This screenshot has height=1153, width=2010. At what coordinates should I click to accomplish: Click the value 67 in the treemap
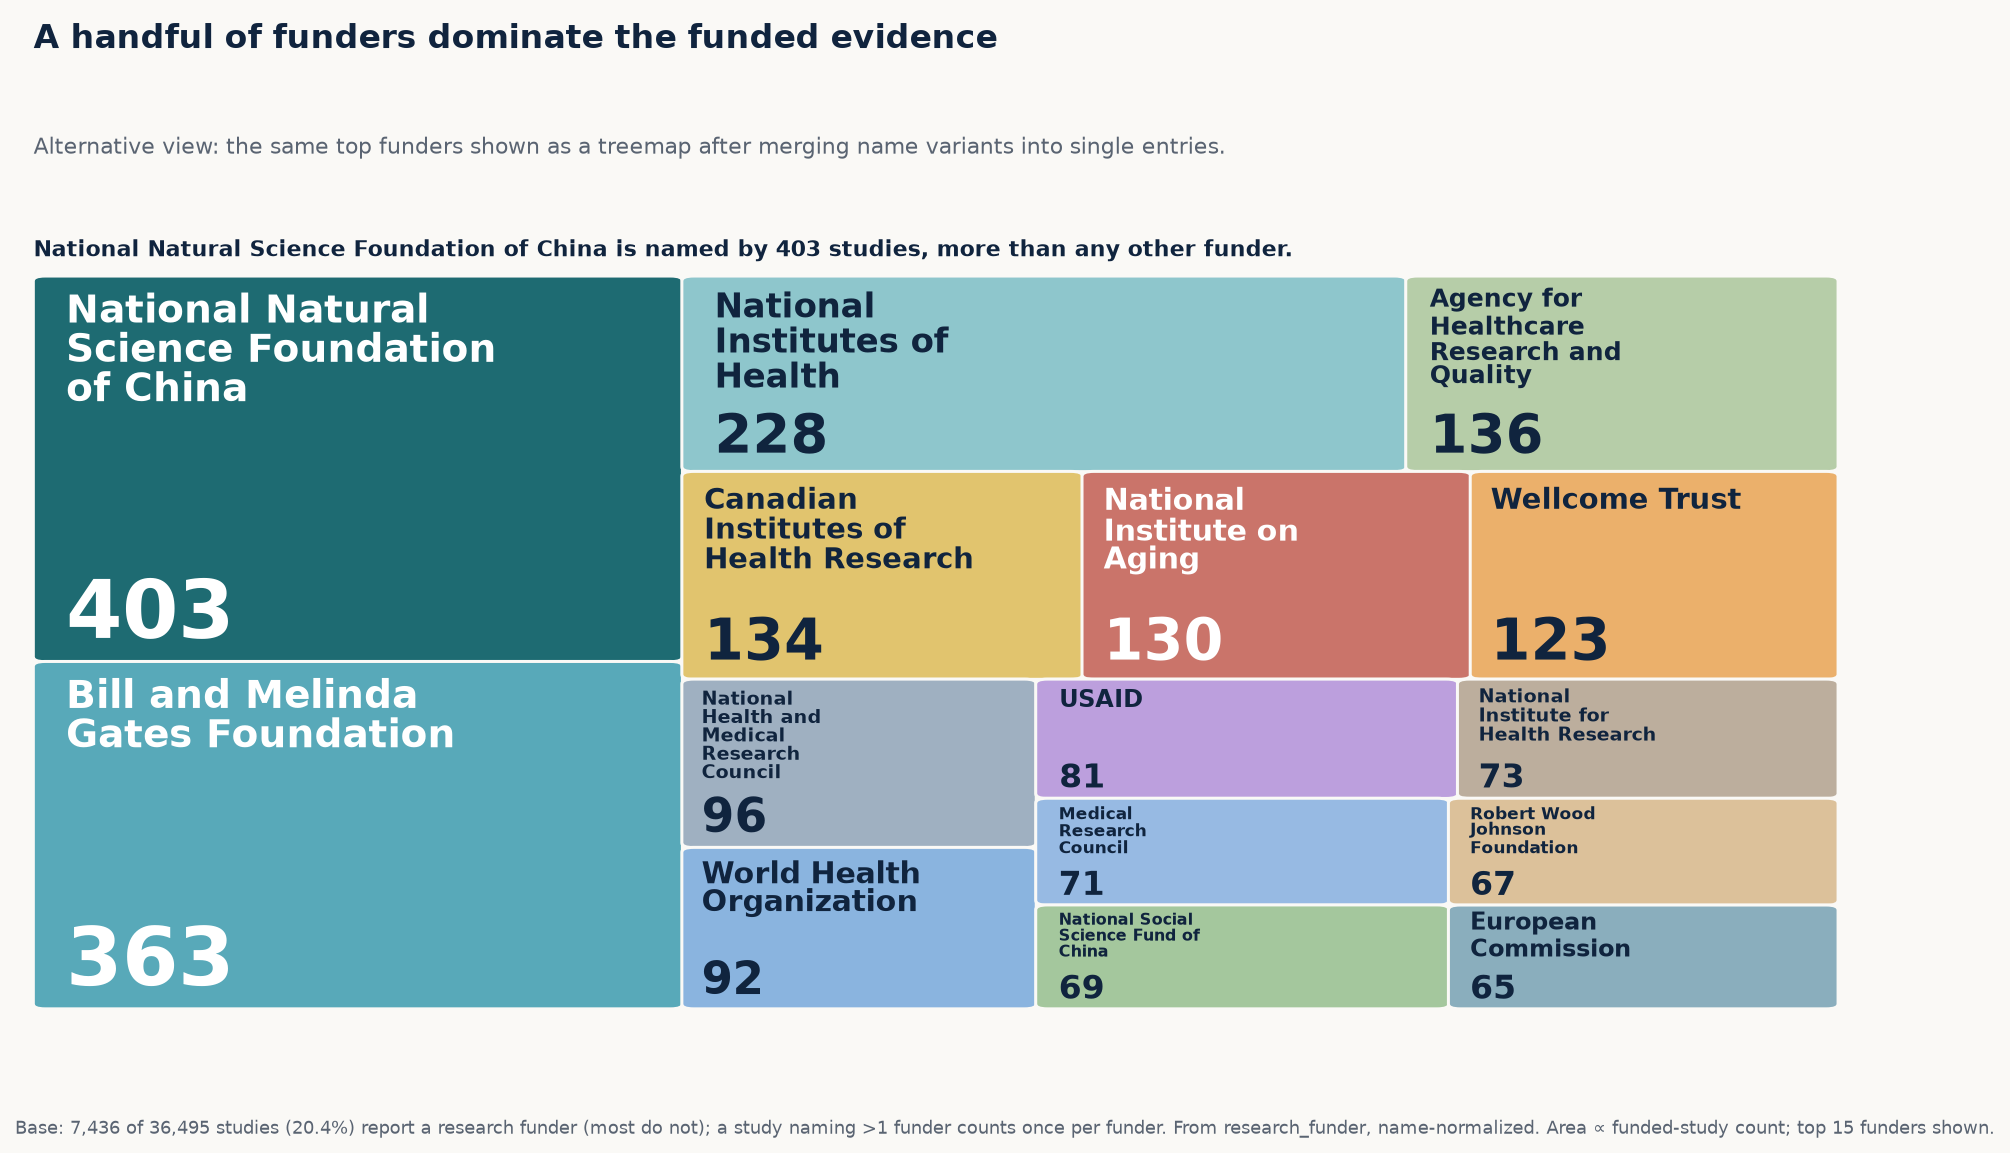1492,884
